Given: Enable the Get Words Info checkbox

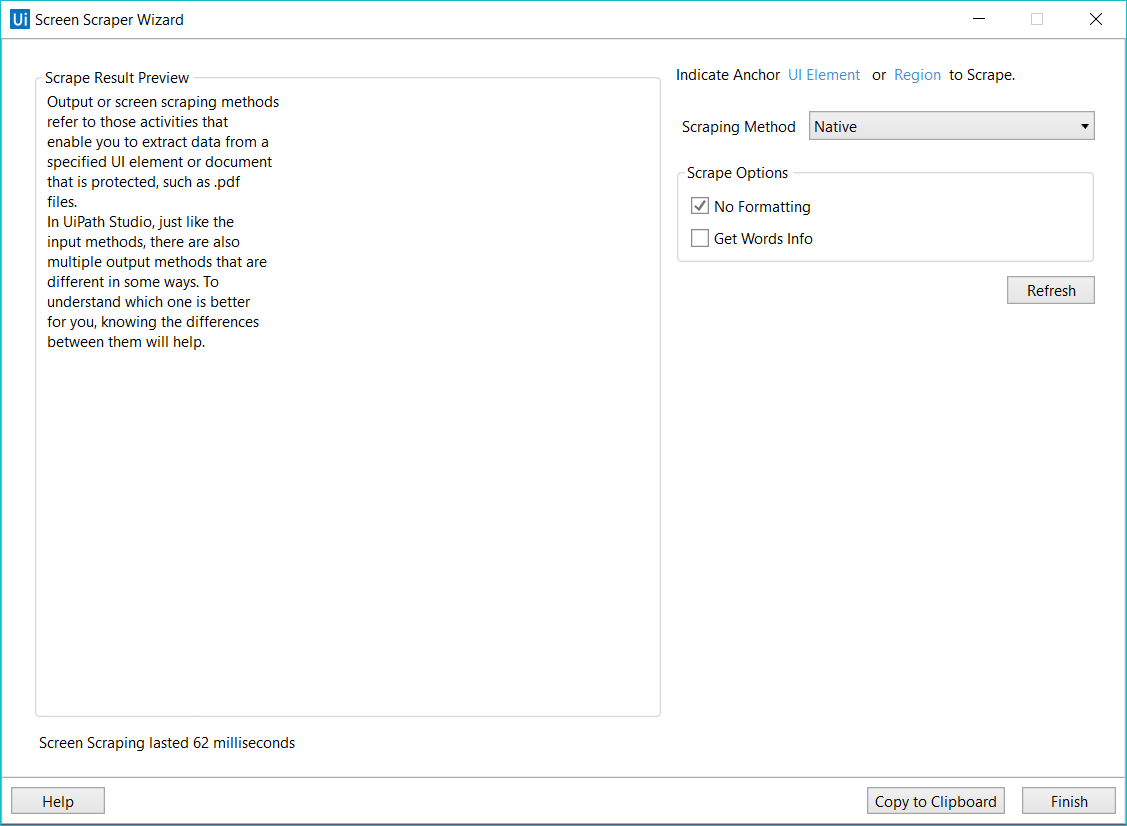Looking at the screenshot, I should click(x=700, y=239).
